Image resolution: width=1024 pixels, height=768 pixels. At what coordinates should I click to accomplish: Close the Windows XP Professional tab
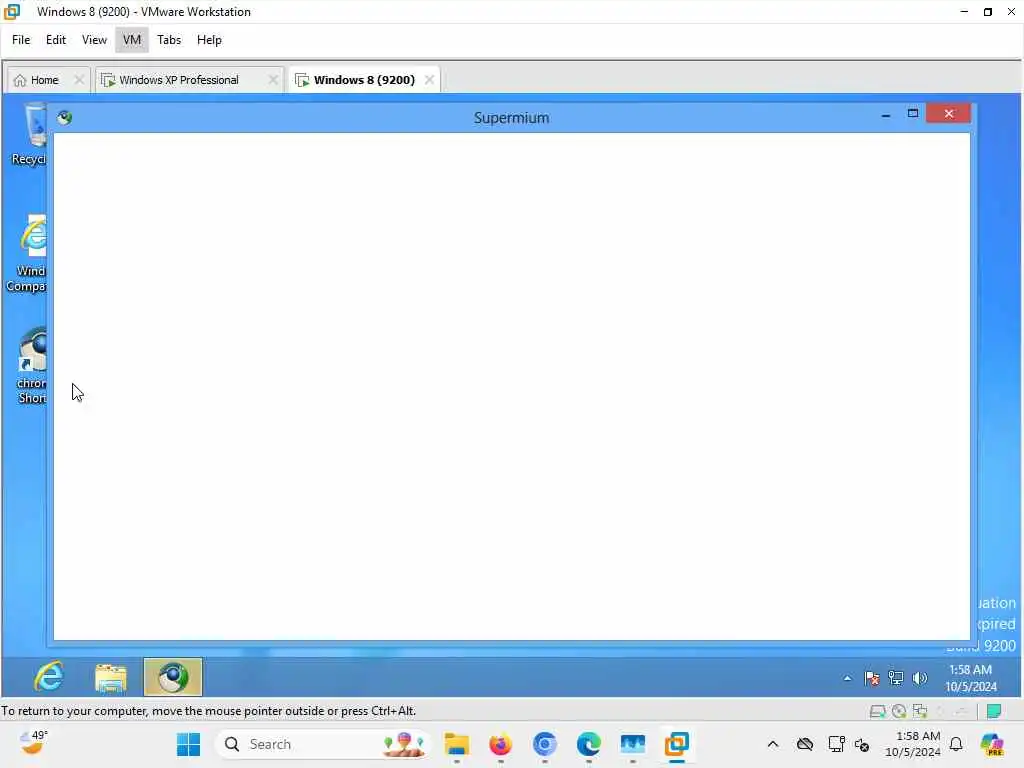(273, 80)
